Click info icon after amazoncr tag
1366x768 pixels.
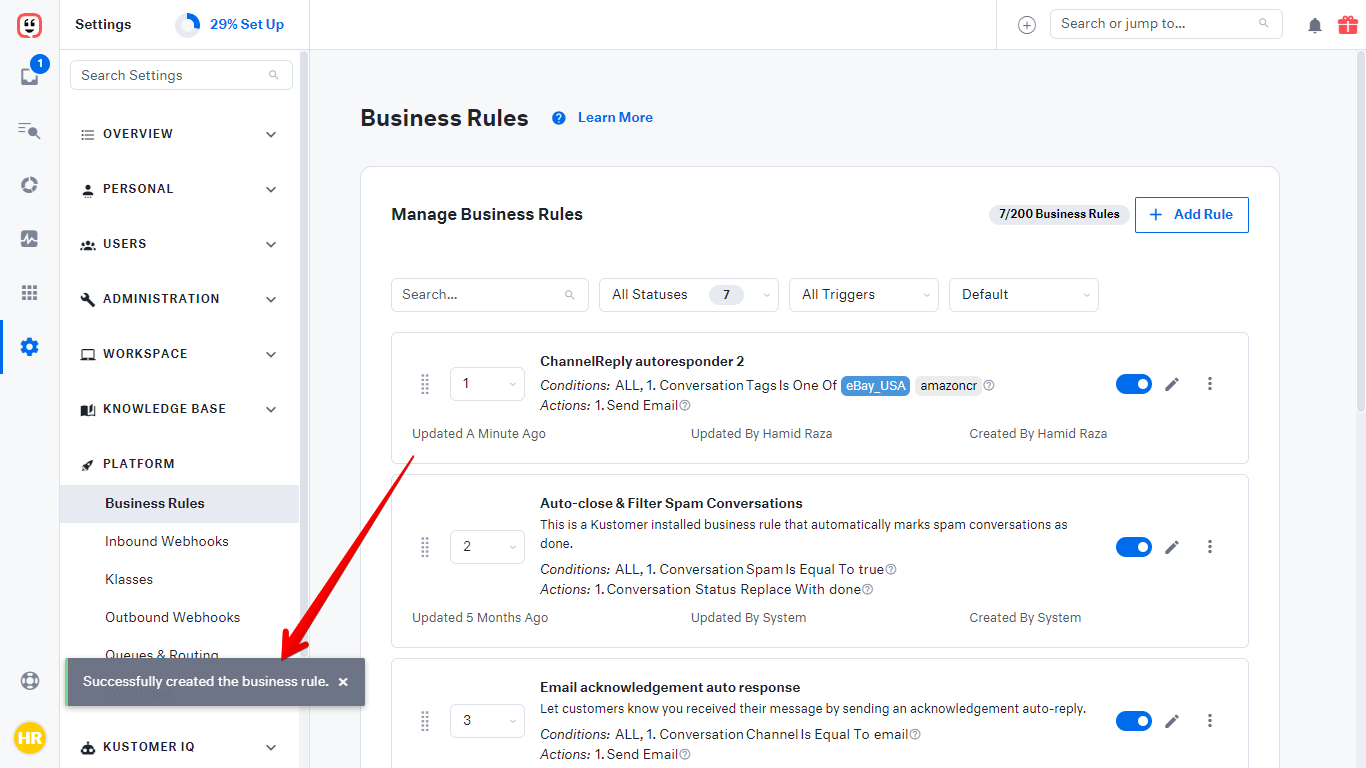point(989,386)
